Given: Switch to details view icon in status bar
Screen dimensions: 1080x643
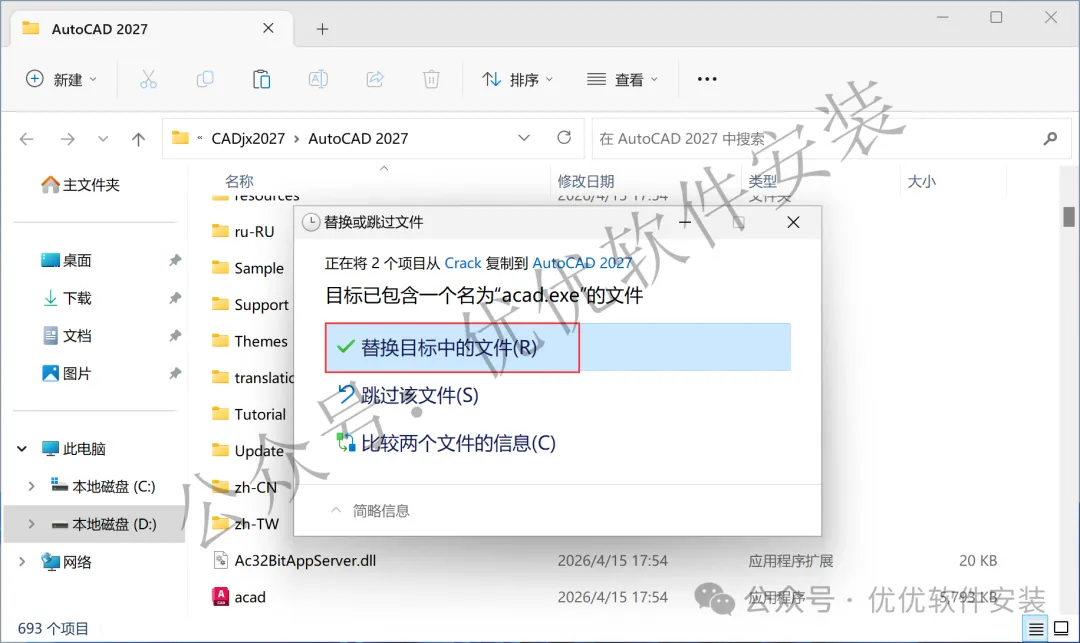Looking at the screenshot, I should [1036, 629].
